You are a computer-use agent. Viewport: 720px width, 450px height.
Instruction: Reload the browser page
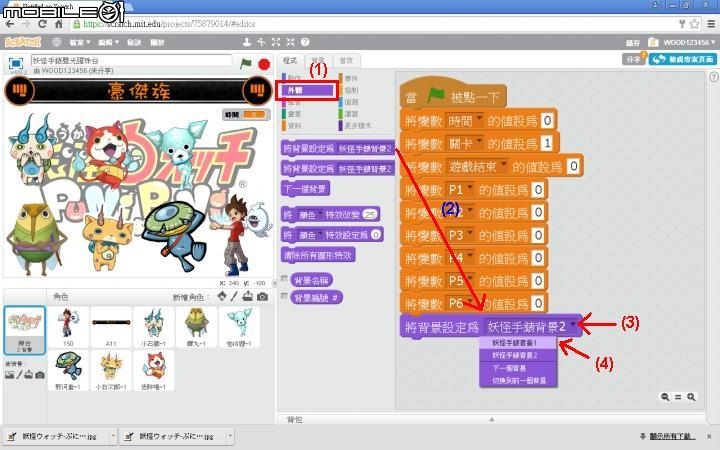pyautogui.click(x=42, y=24)
